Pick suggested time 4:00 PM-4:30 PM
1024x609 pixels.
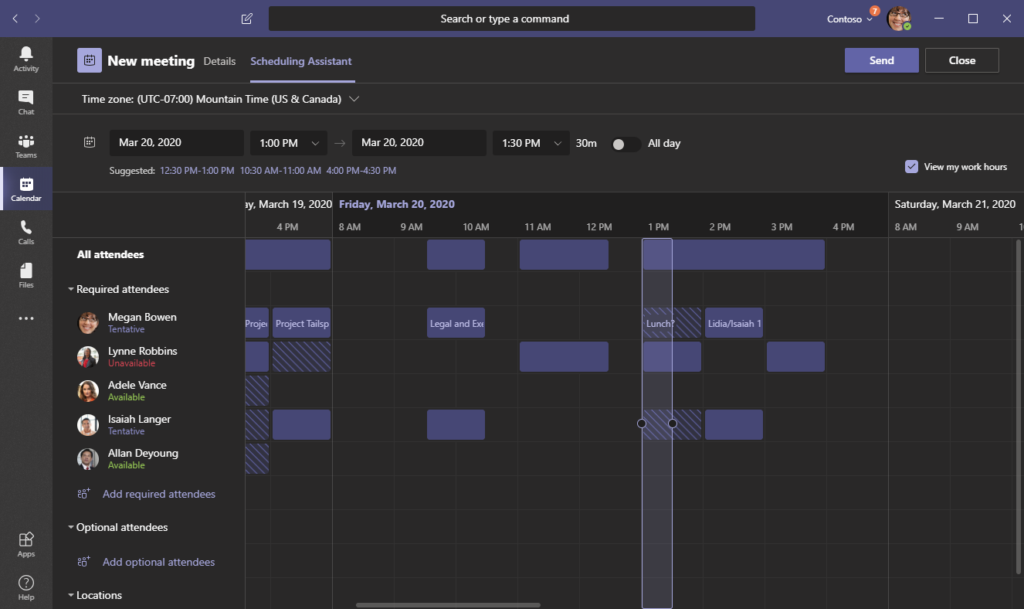click(x=361, y=170)
